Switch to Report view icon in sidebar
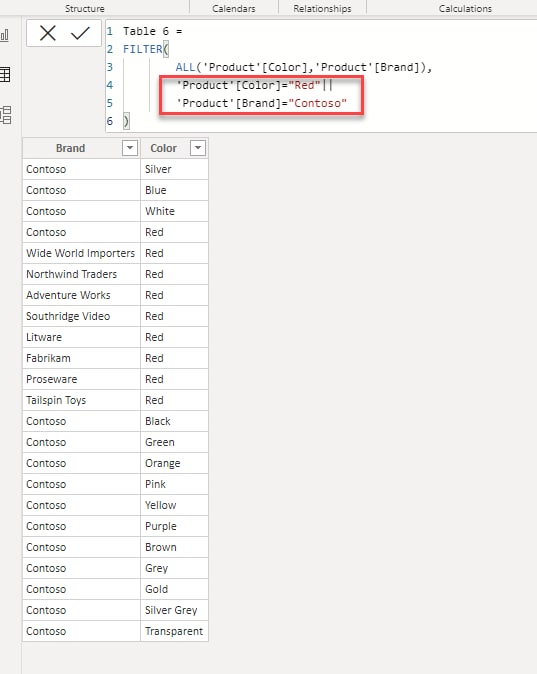This screenshot has width=537, height=674. point(5,35)
